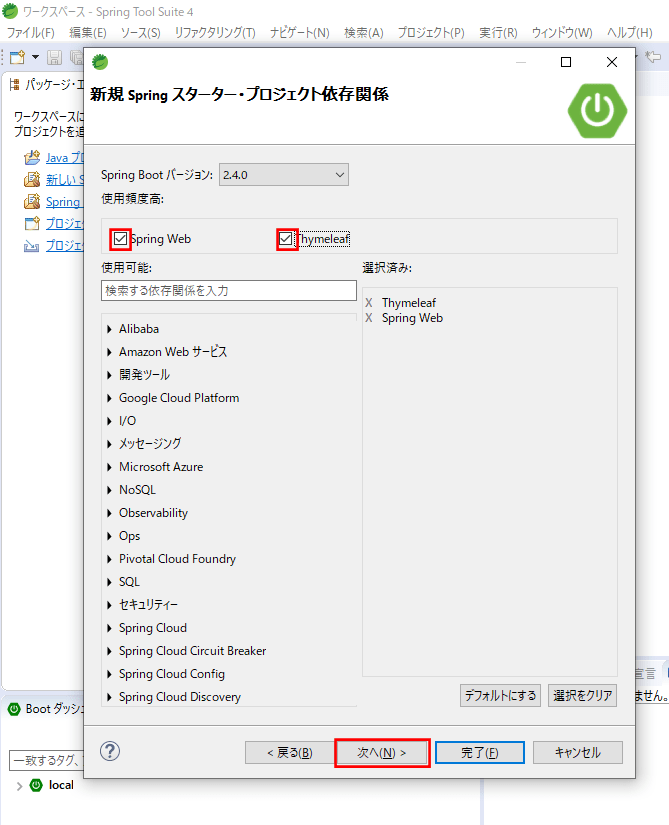Expand the Spring Cloud category

(x=109, y=628)
